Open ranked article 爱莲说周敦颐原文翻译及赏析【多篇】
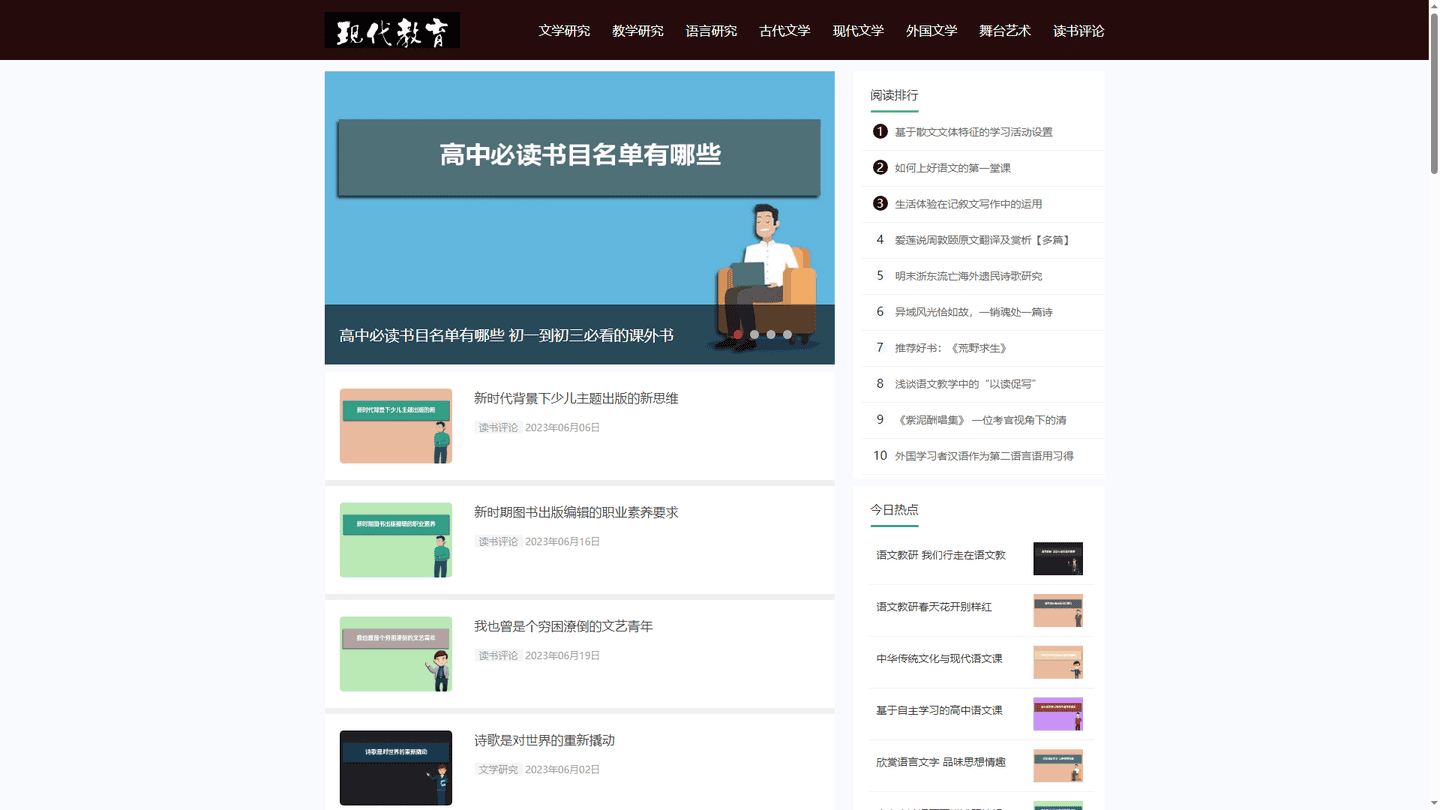 tap(983, 240)
